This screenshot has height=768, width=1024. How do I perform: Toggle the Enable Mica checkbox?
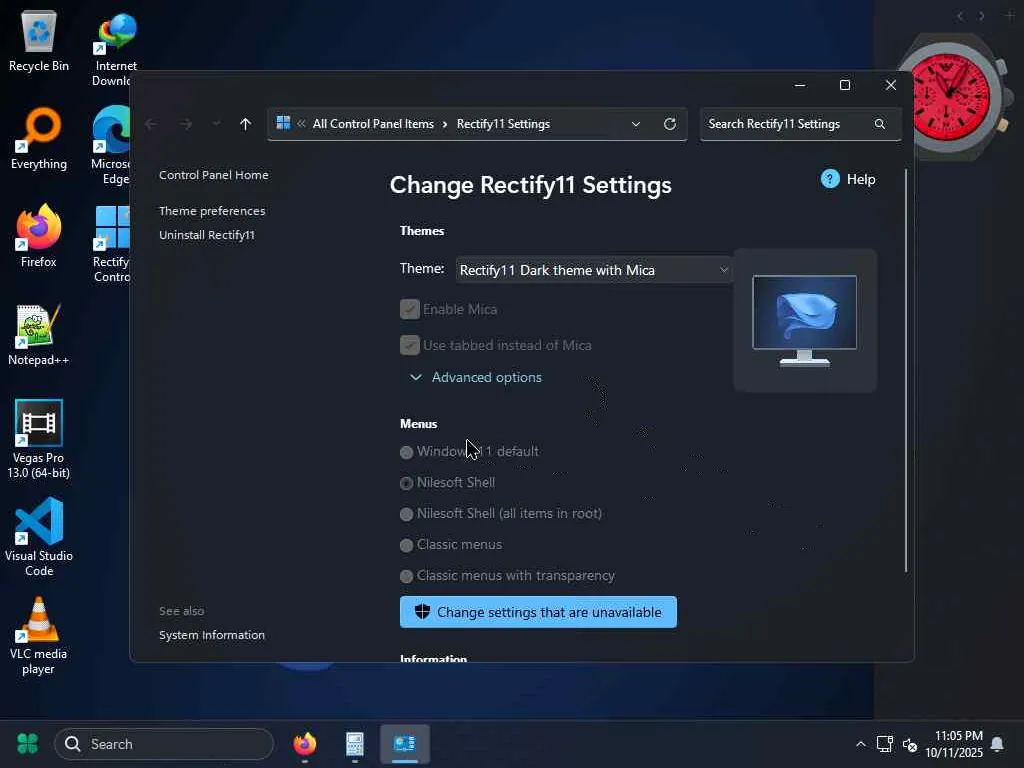409,309
